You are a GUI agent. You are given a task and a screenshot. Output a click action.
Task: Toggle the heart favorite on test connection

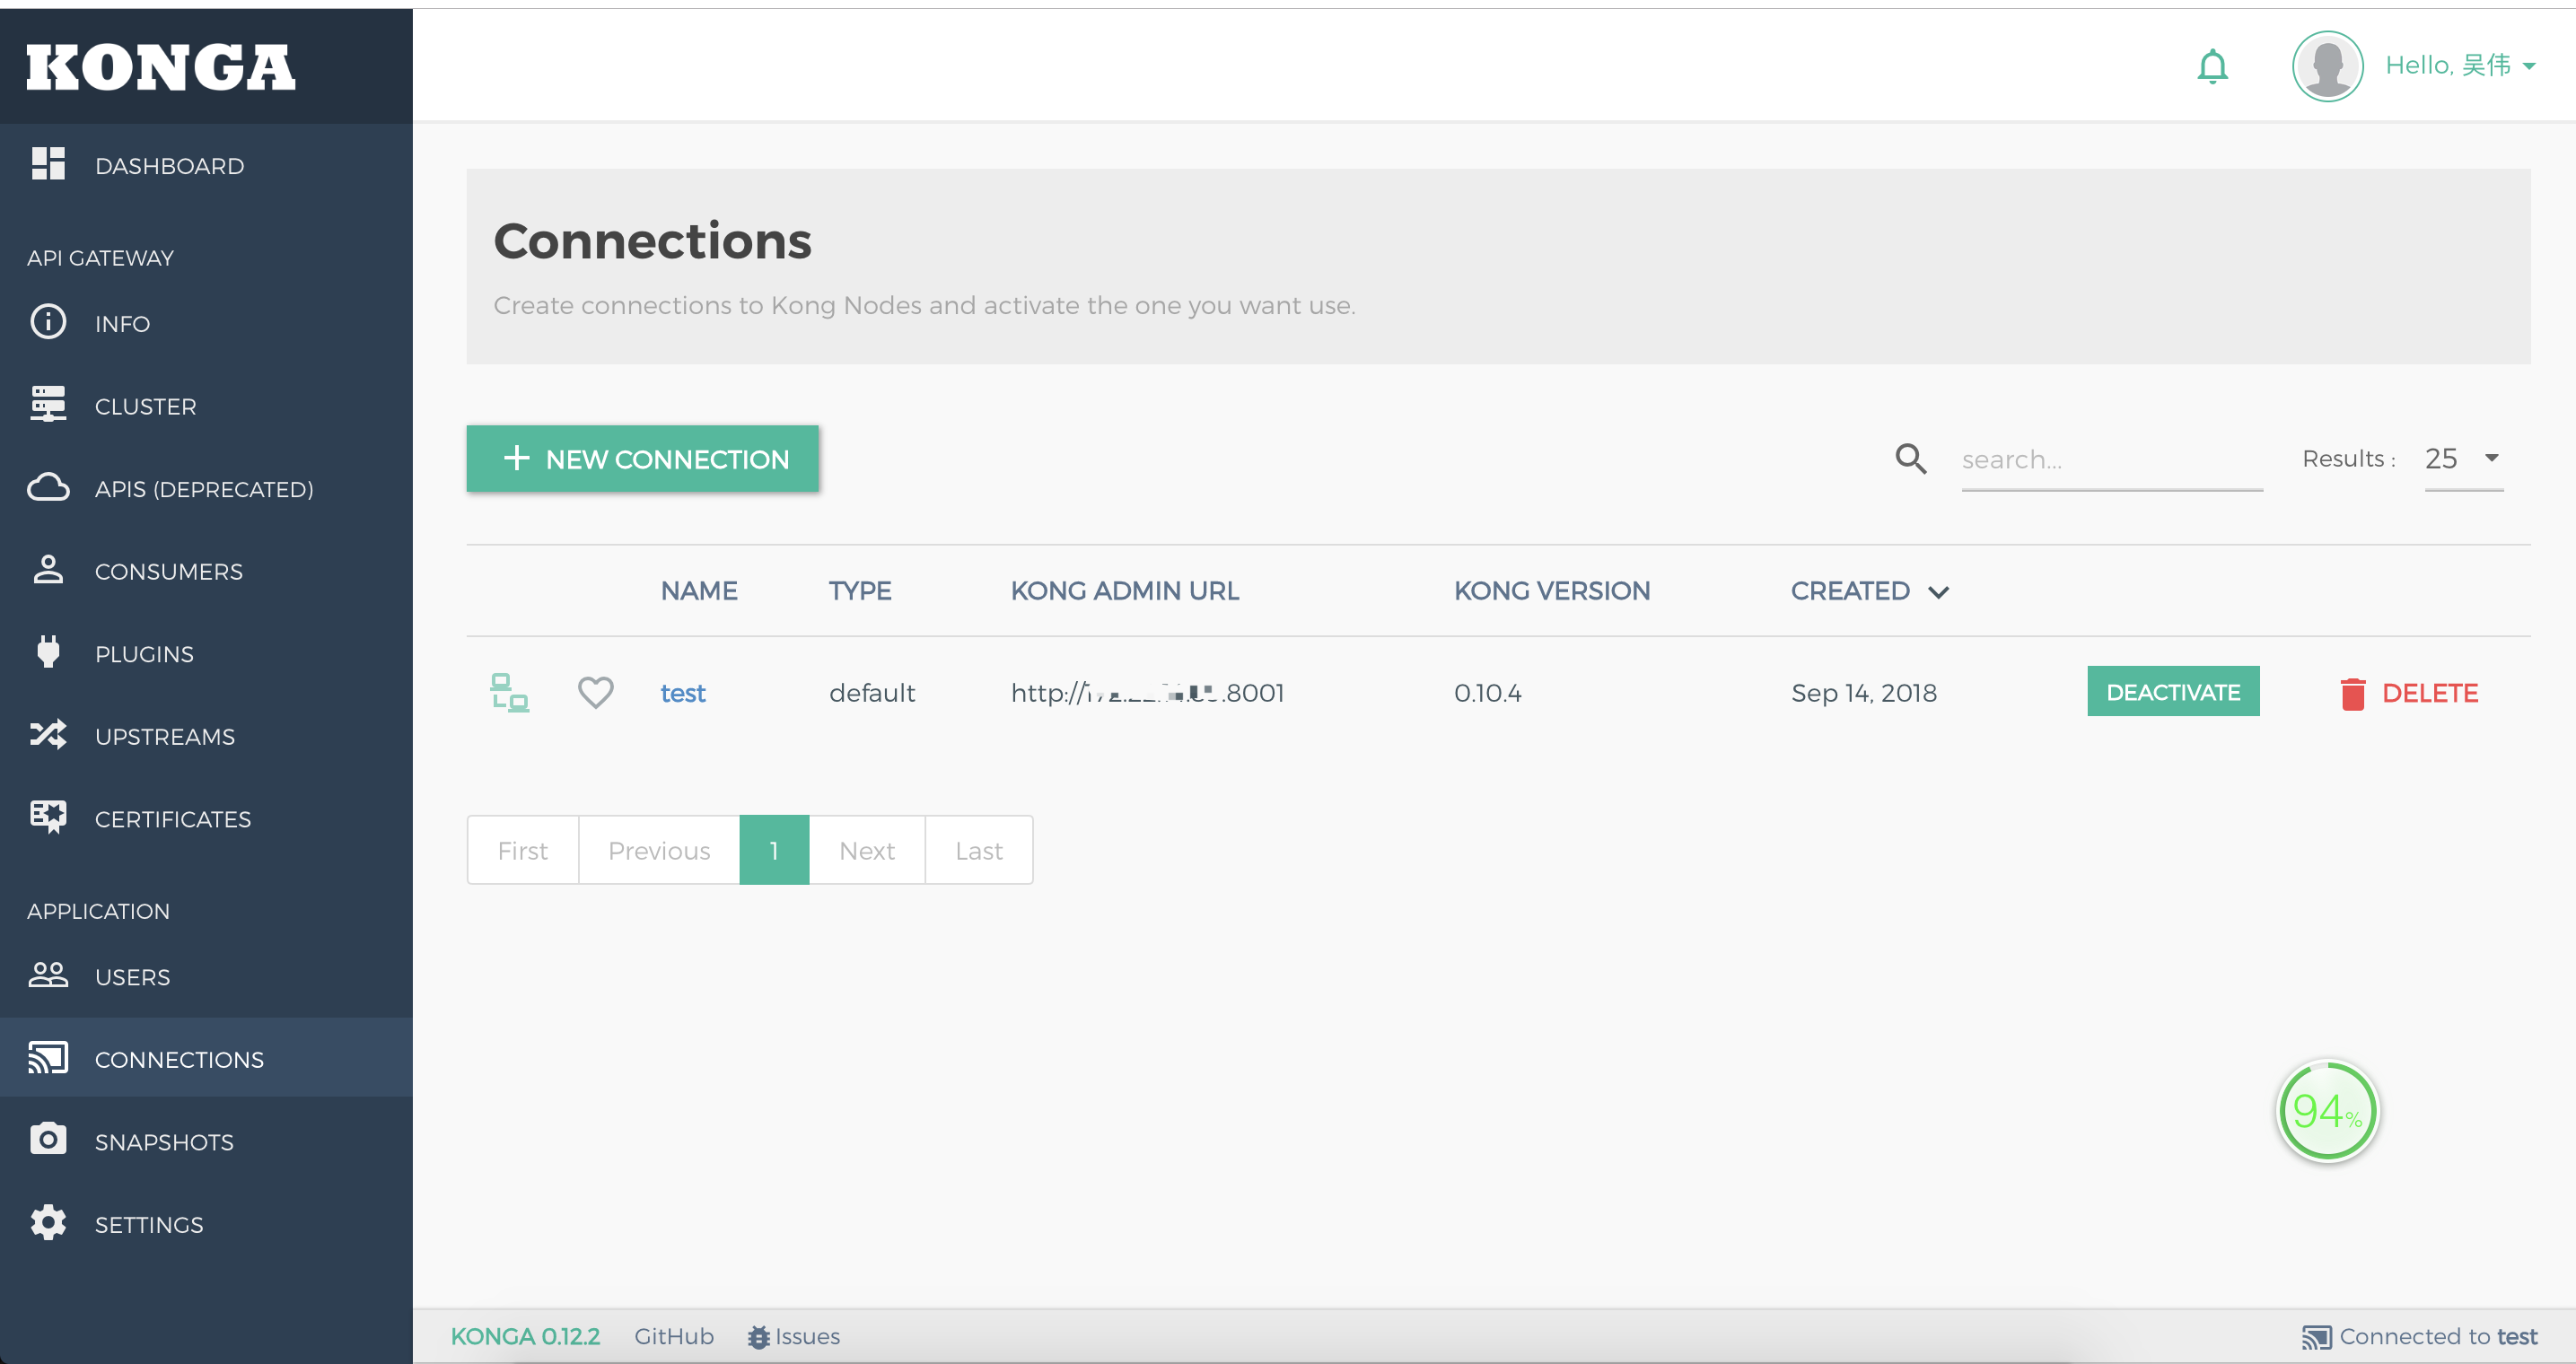(596, 692)
